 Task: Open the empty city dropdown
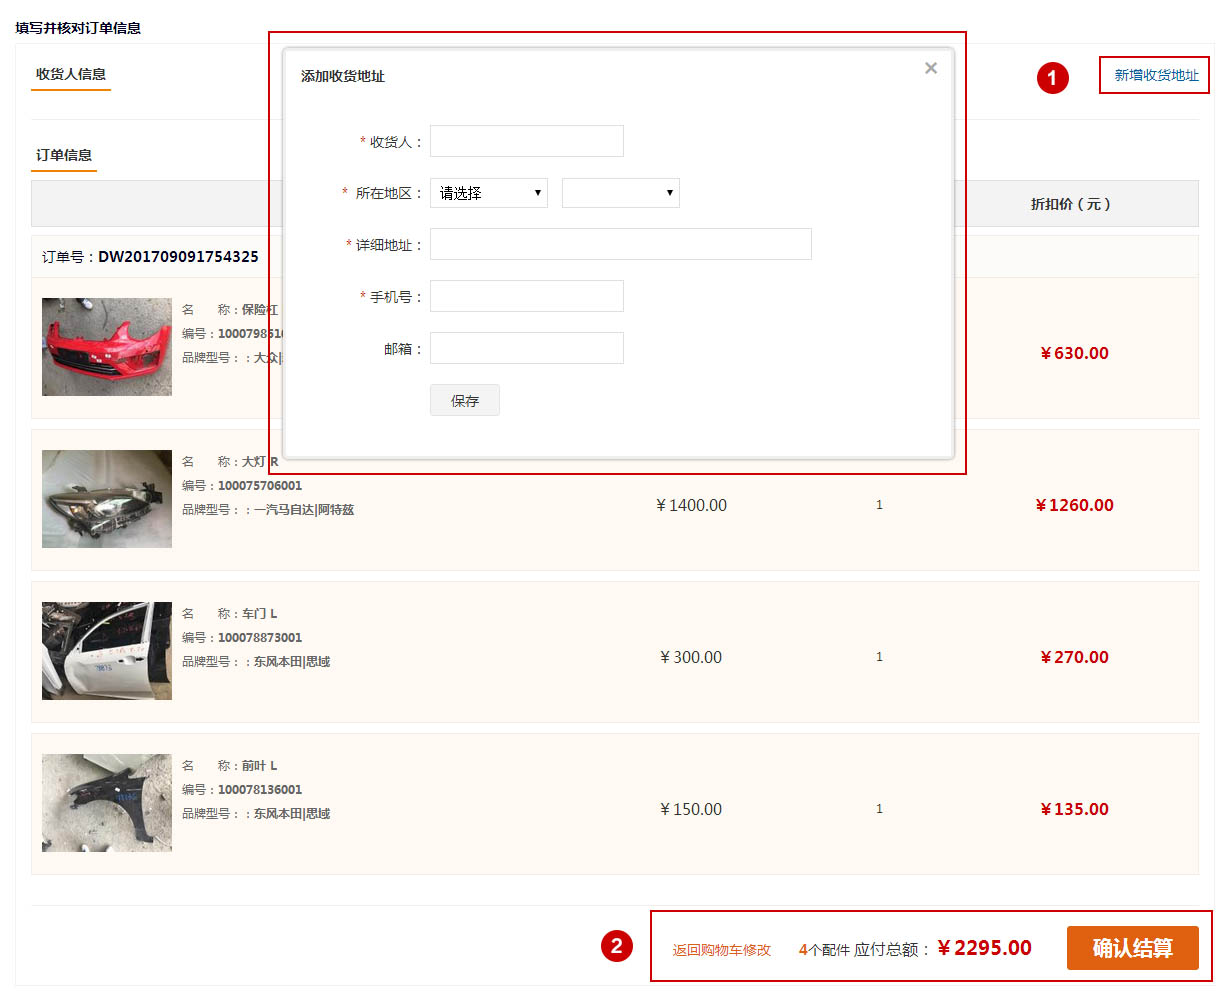pyautogui.click(x=620, y=193)
